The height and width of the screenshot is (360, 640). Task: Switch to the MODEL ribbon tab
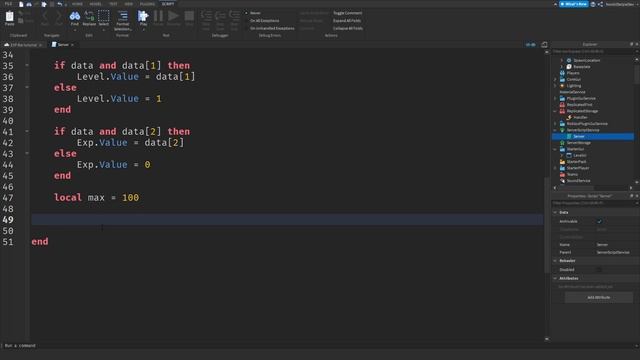point(96,4)
